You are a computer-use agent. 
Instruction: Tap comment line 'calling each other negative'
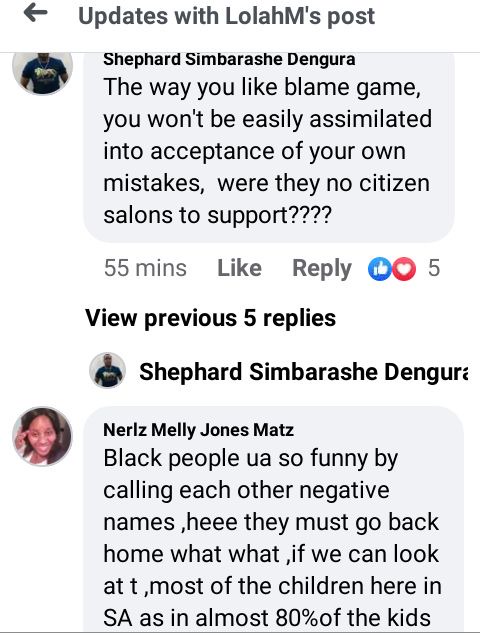[x=246, y=490]
